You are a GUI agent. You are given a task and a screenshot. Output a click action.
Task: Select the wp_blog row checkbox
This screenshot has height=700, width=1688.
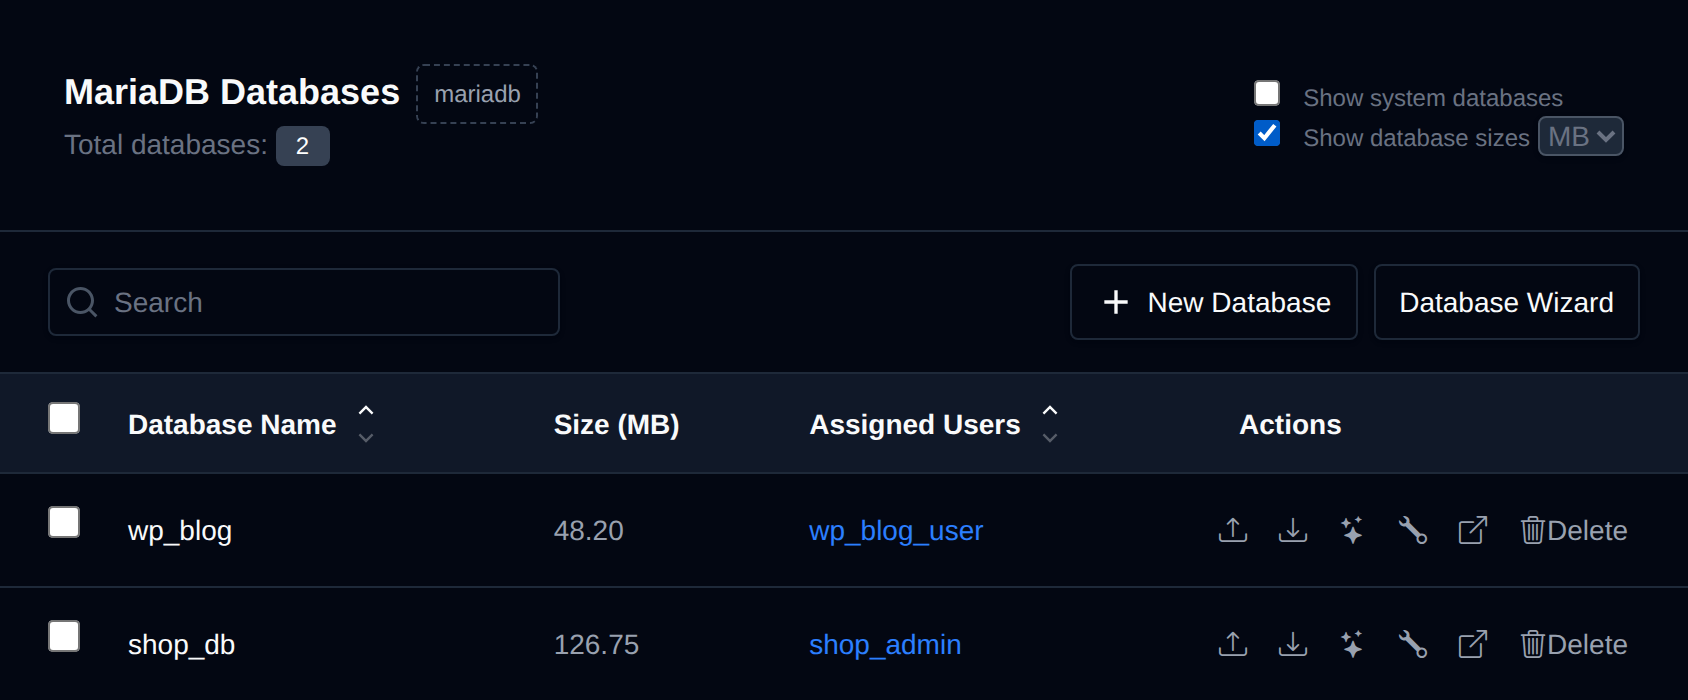pyautogui.click(x=64, y=522)
